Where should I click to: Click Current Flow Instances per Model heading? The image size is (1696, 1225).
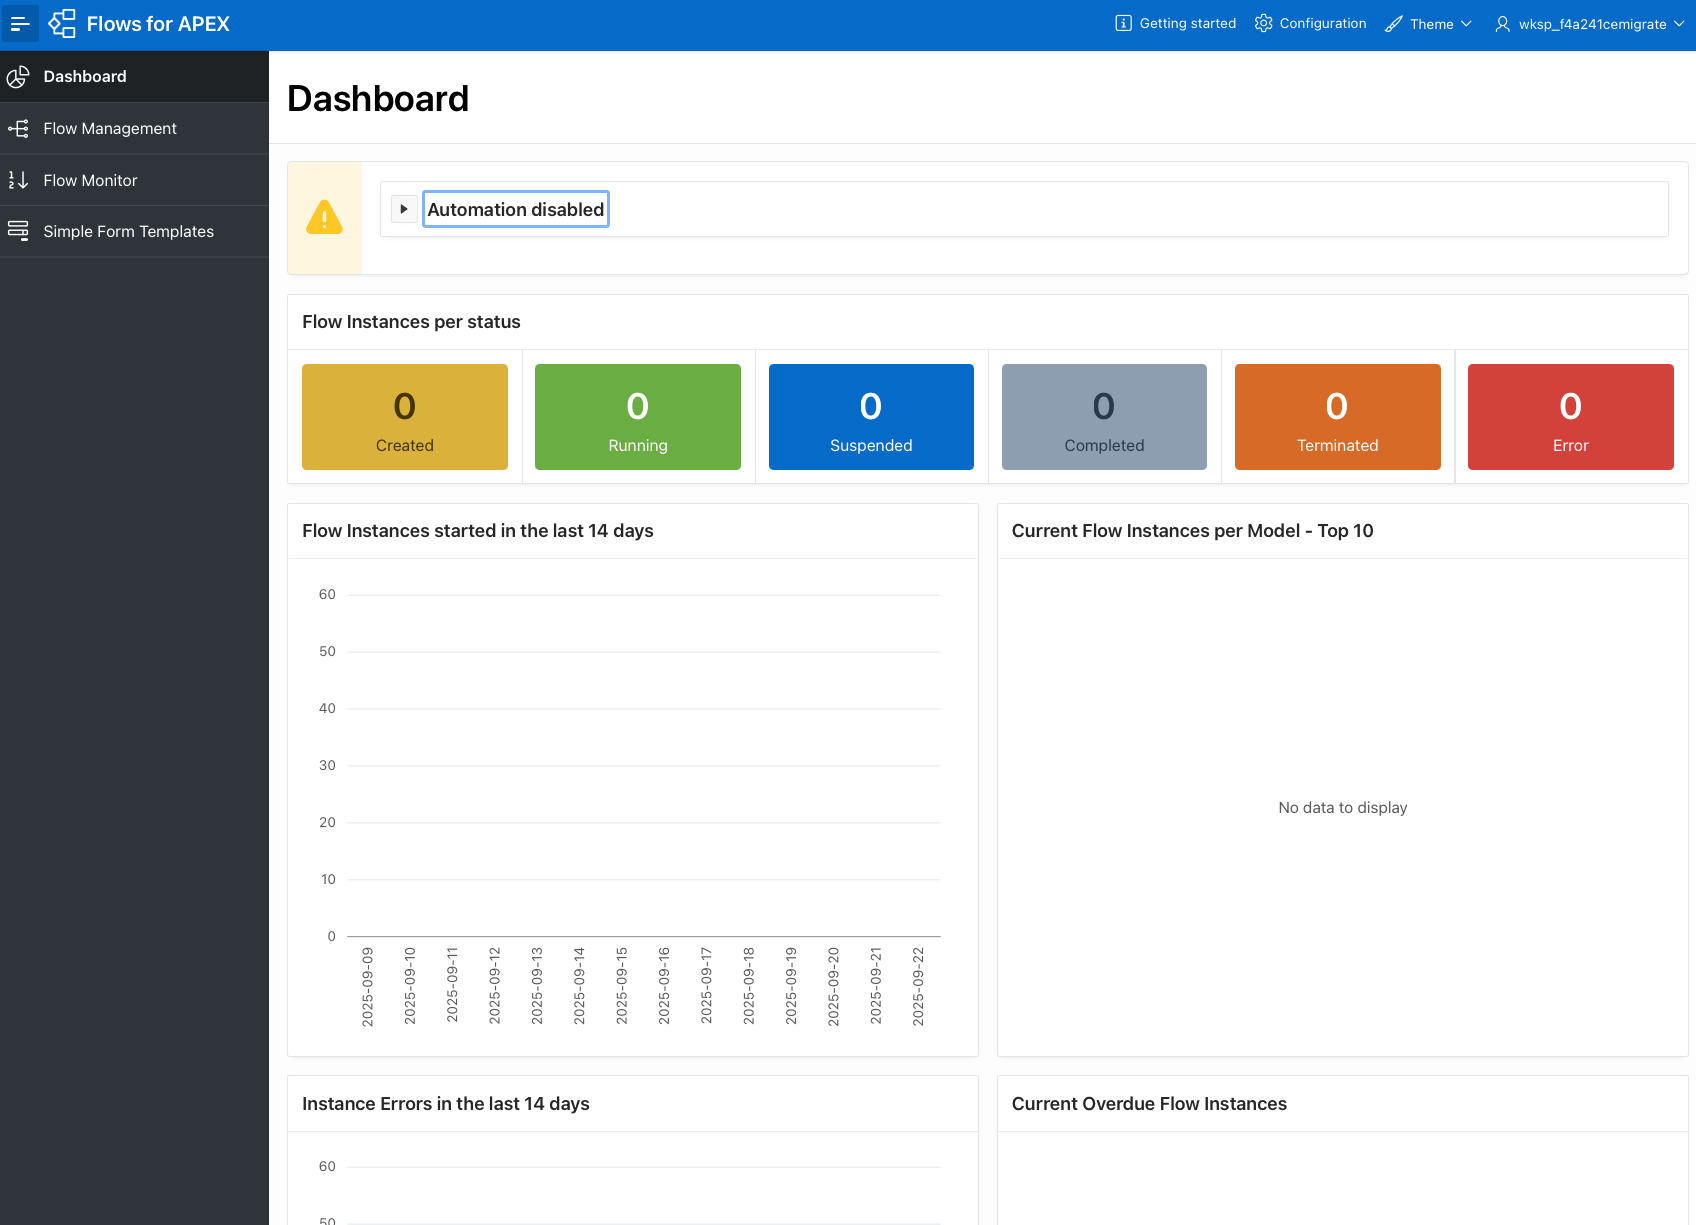1192,531
